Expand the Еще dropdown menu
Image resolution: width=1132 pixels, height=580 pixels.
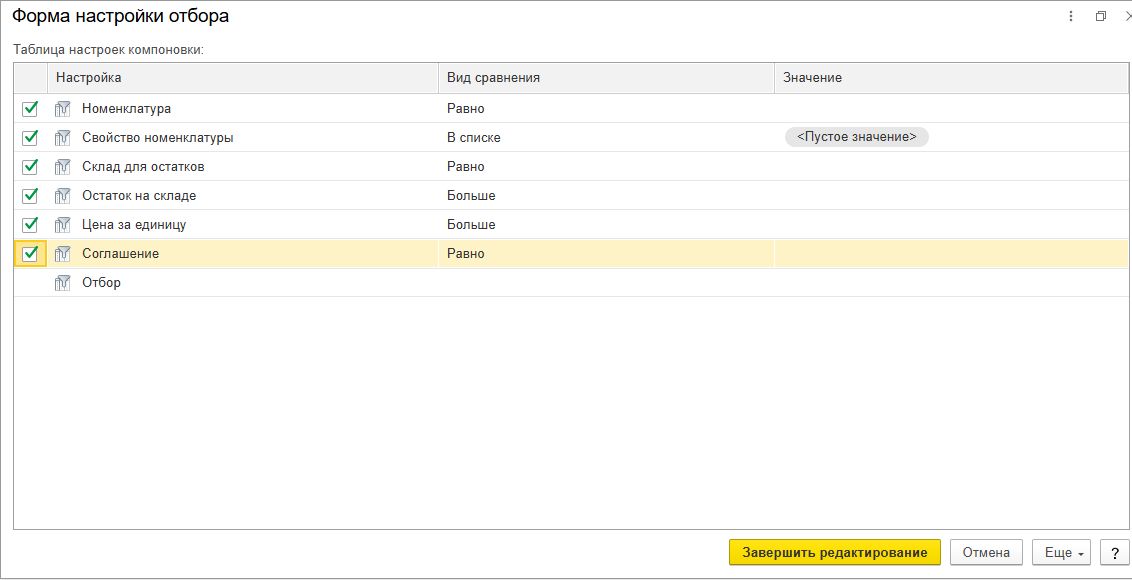click(x=1064, y=552)
